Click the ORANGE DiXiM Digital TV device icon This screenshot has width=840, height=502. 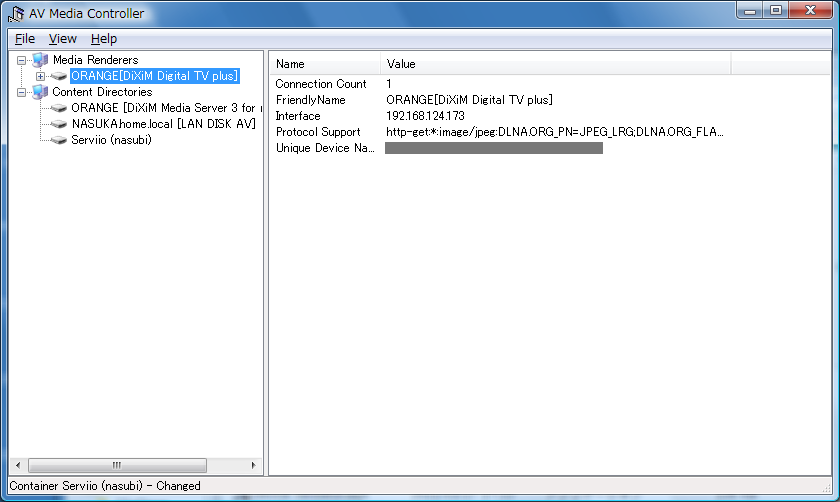59,76
